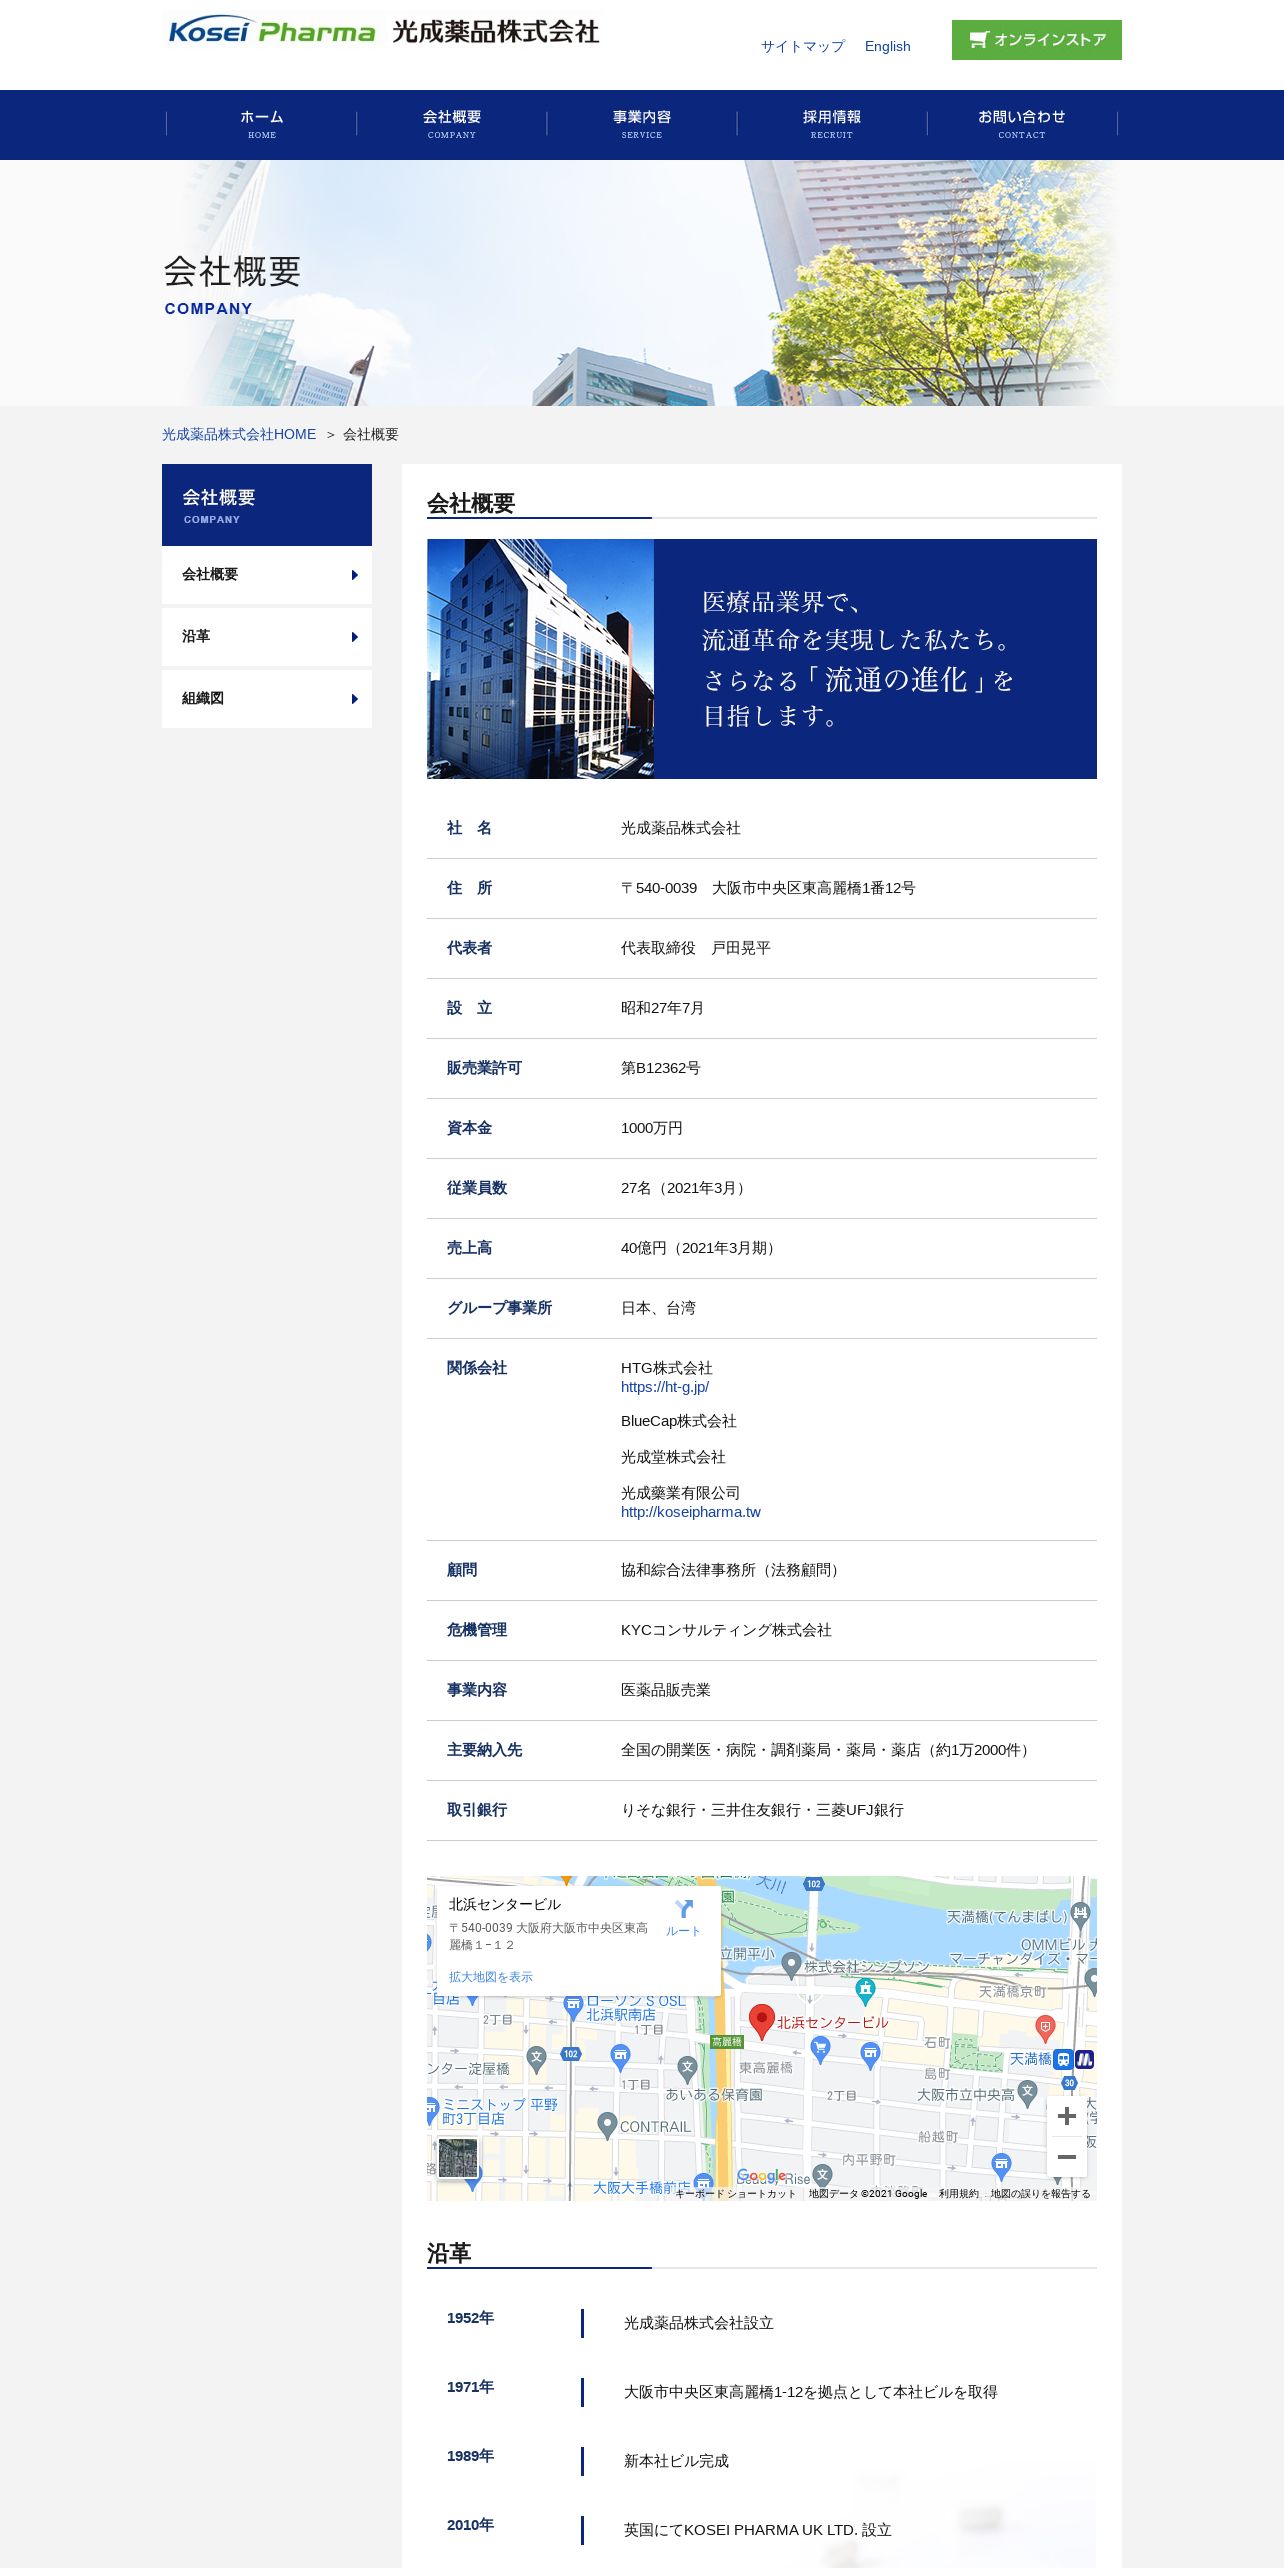This screenshot has height=2568, width=1284.
Task: Click the Kosei Pharma logo
Action: (383, 31)
